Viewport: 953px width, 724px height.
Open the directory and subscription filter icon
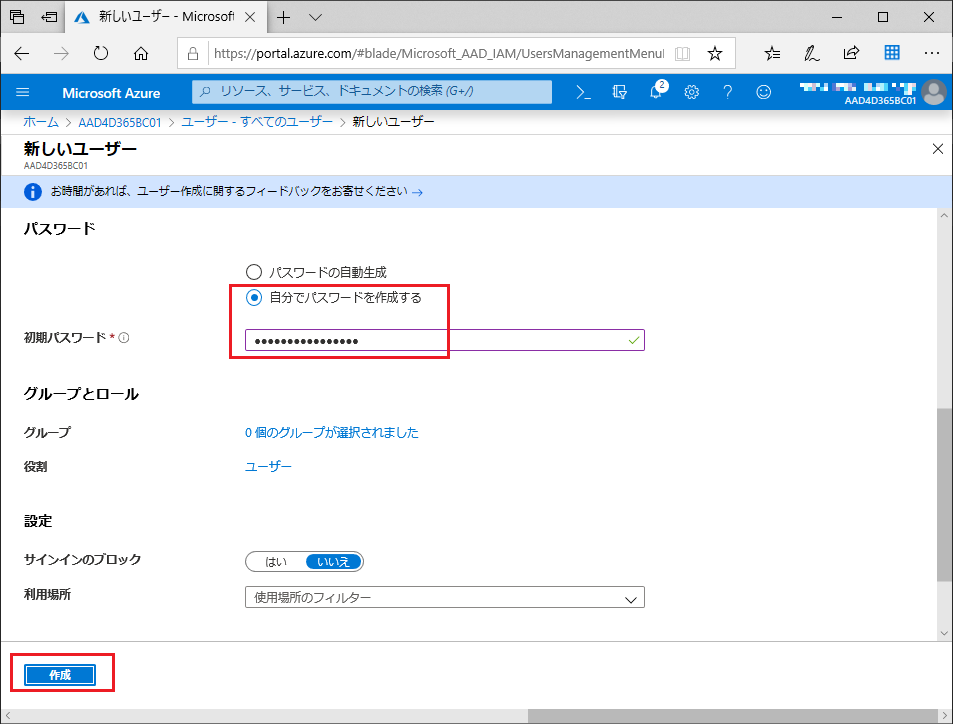(620, 92)
